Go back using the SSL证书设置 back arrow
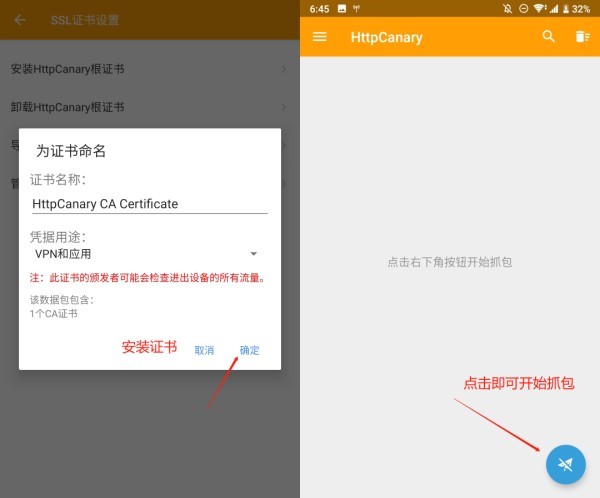 click(x=20, y=20)
